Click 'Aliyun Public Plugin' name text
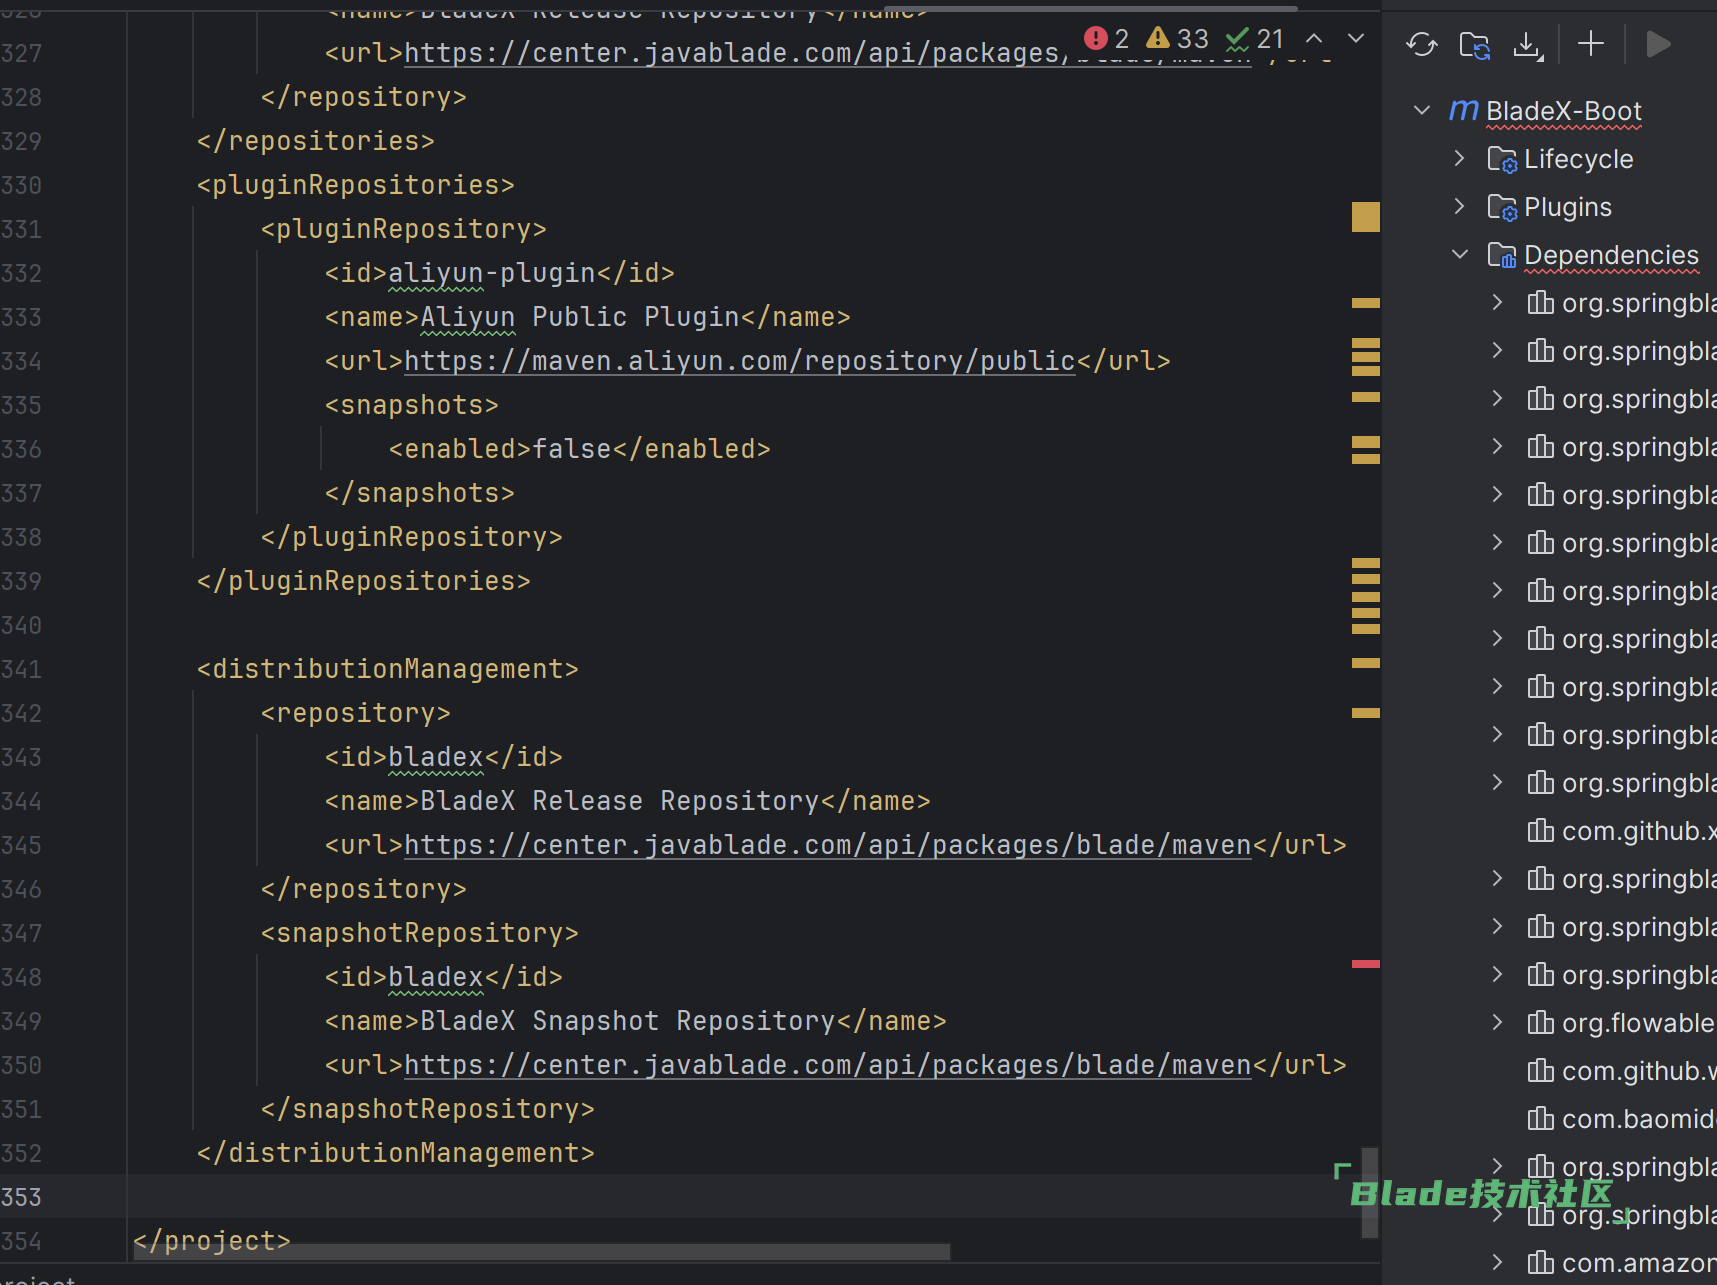 580,317
